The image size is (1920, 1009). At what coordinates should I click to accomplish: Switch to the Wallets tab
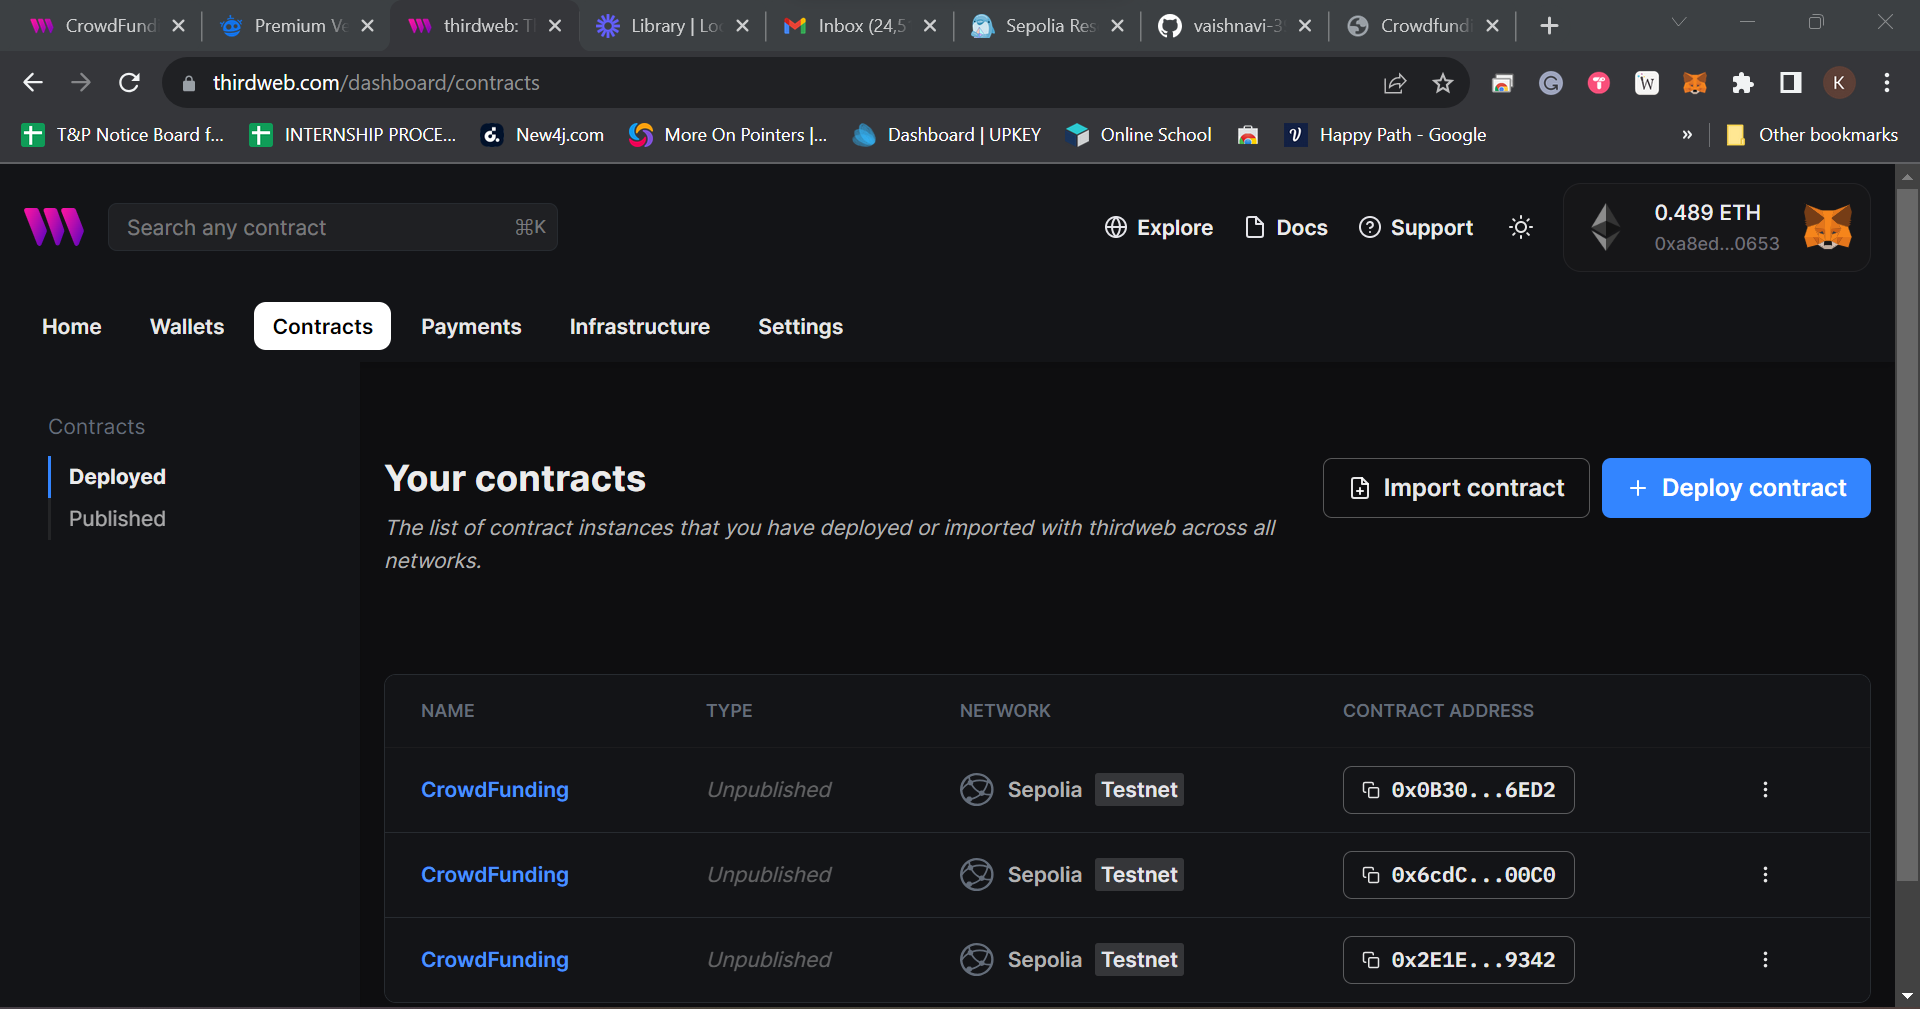(187, 326)
